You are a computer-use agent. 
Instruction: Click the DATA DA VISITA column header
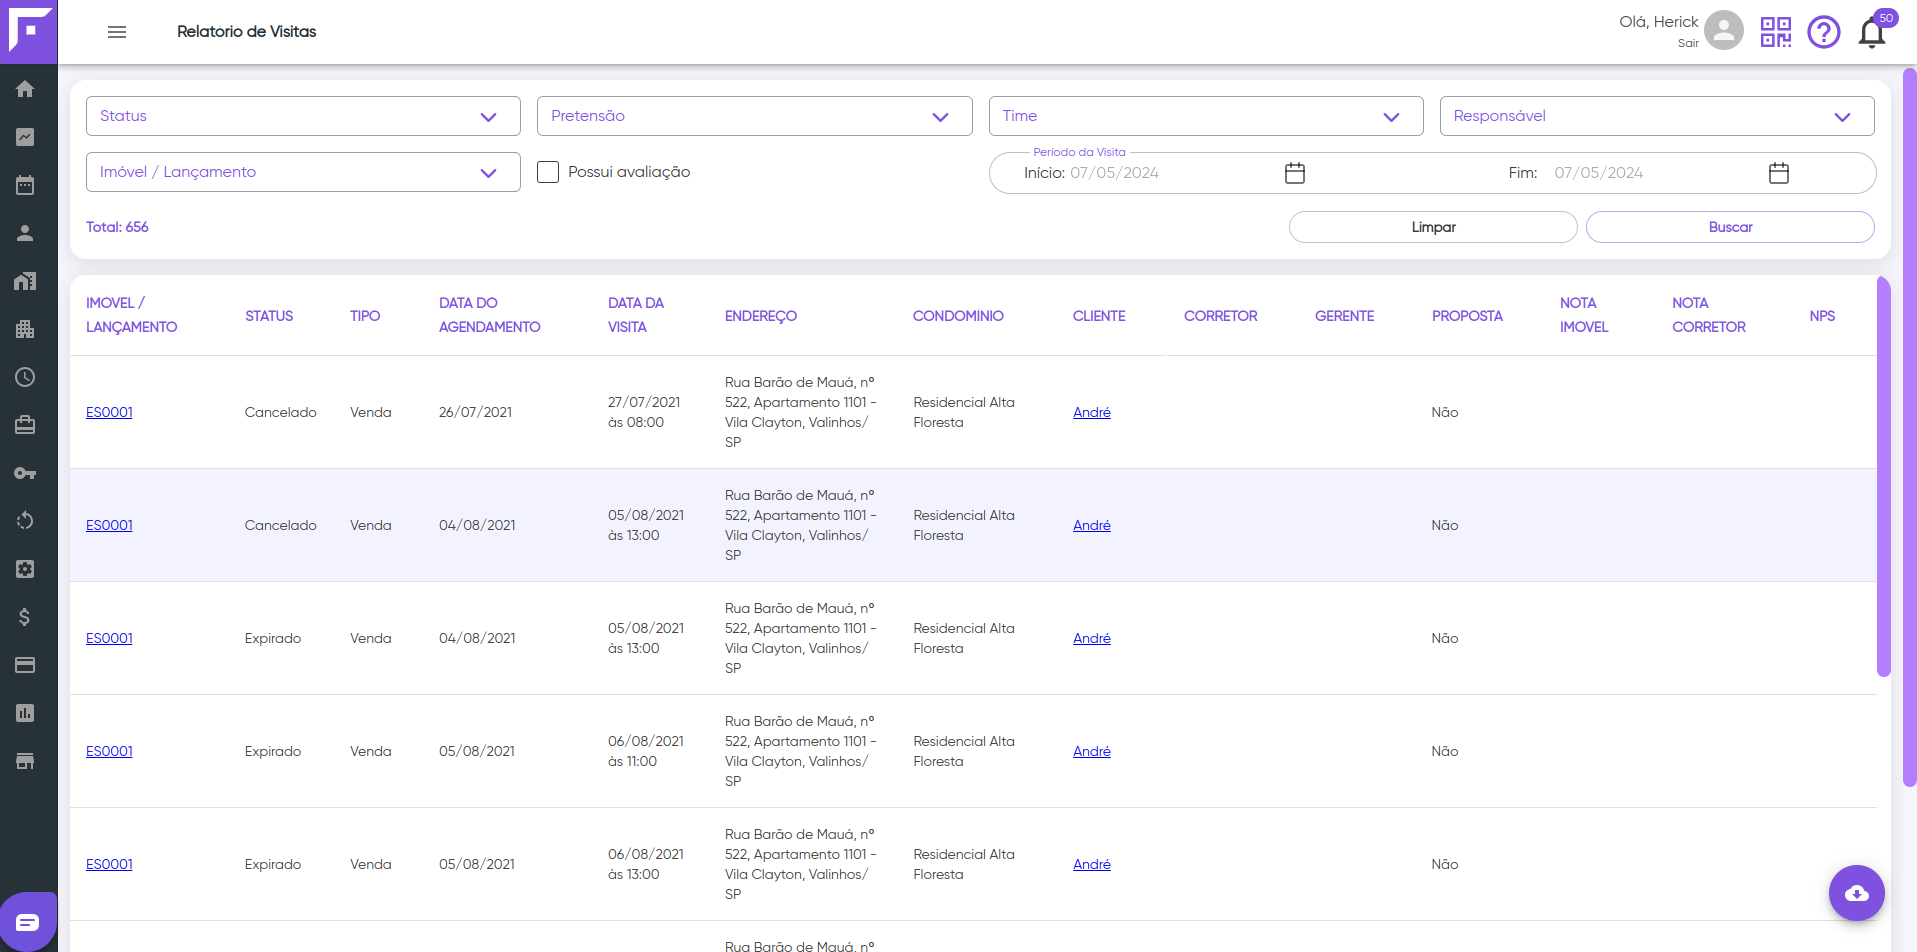[636, 315]
